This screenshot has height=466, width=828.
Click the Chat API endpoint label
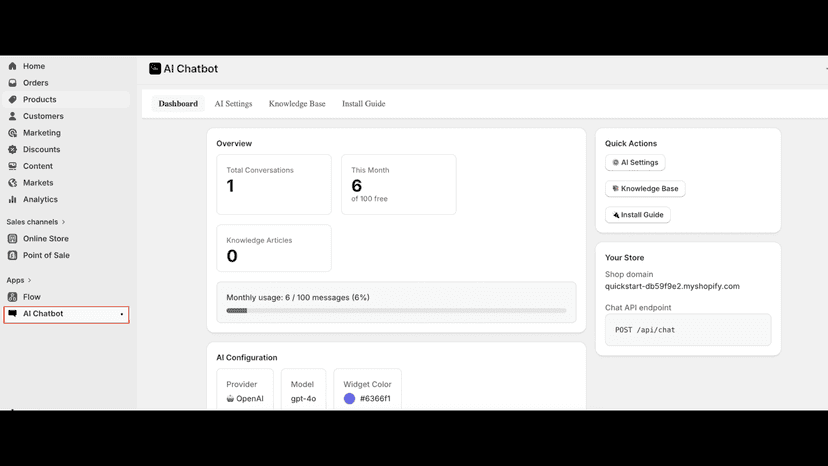click(x=638, y=307)
